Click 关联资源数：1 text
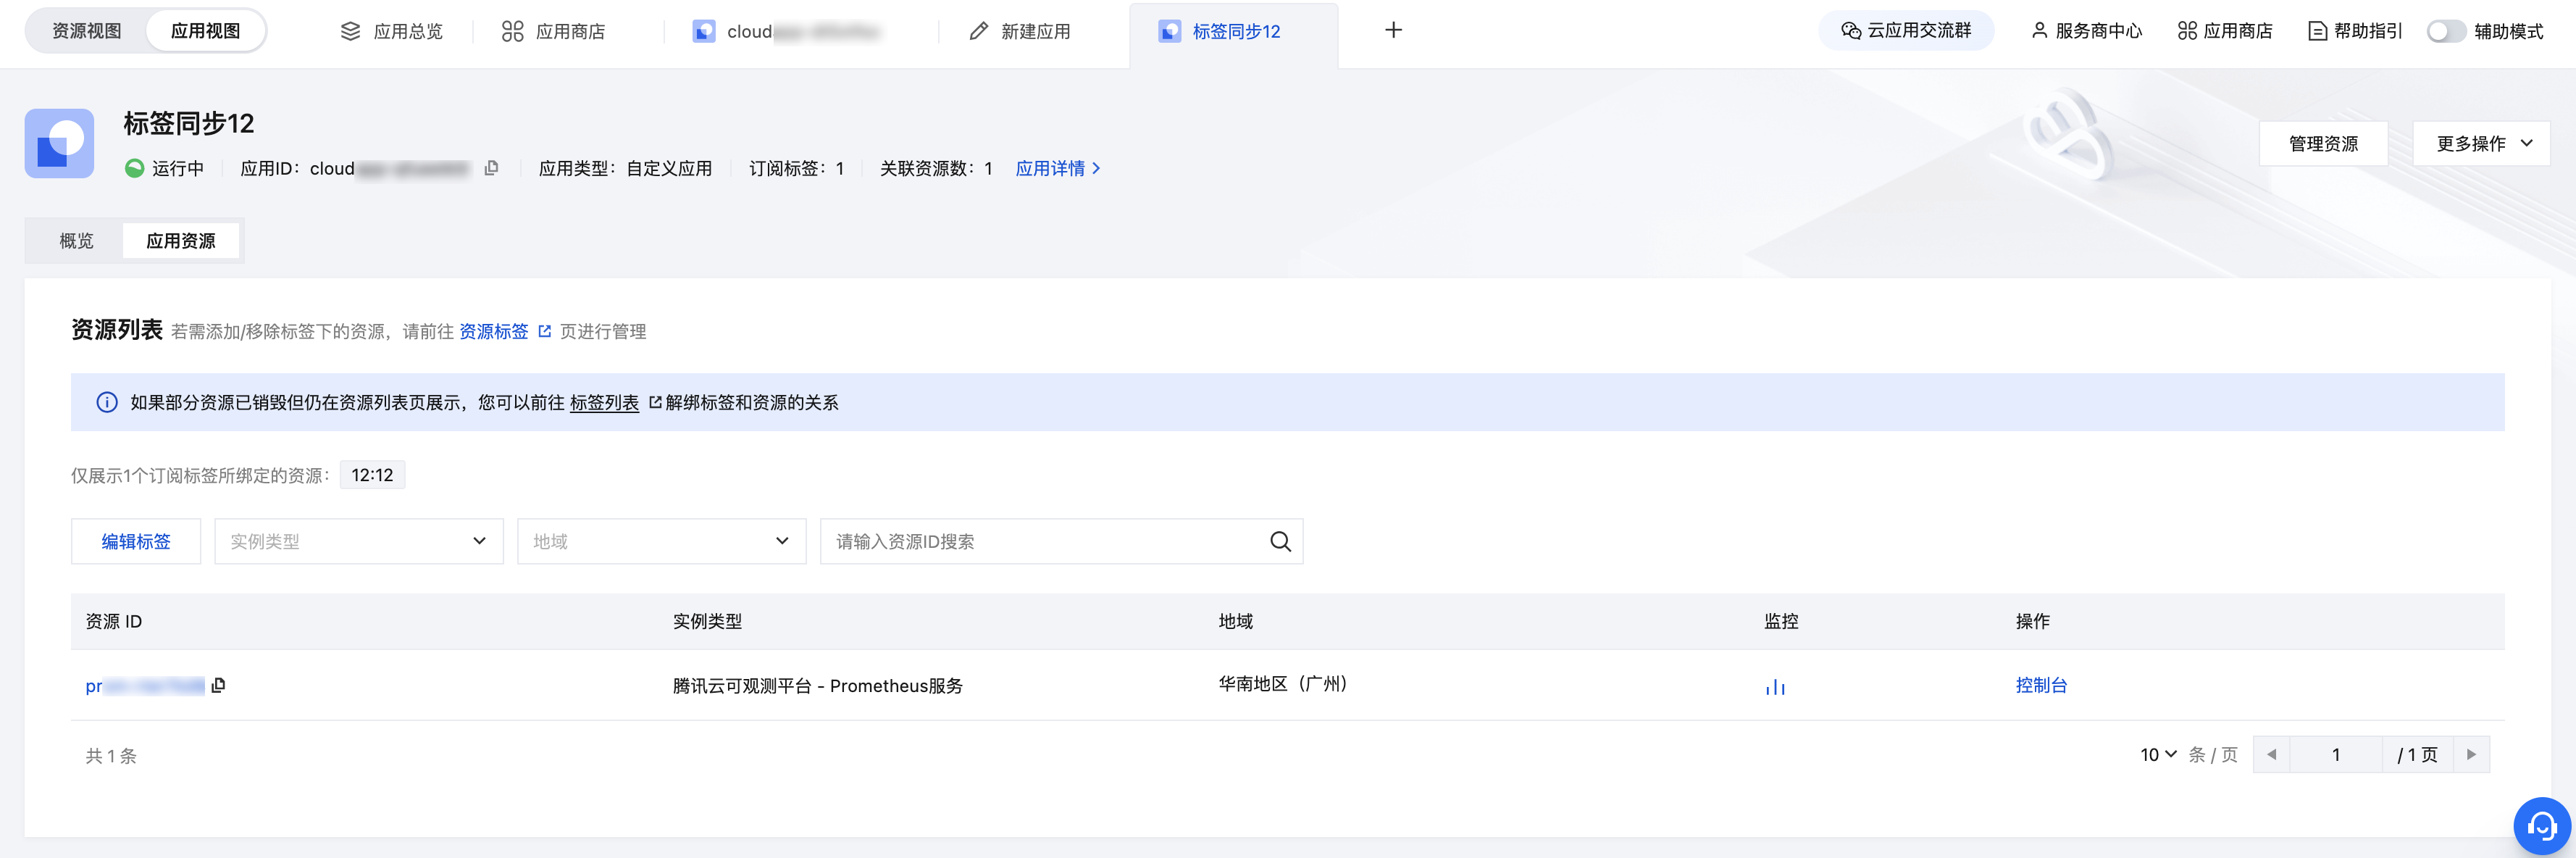2576x858 pixels. pyautogui.click(x=936, y=168)
